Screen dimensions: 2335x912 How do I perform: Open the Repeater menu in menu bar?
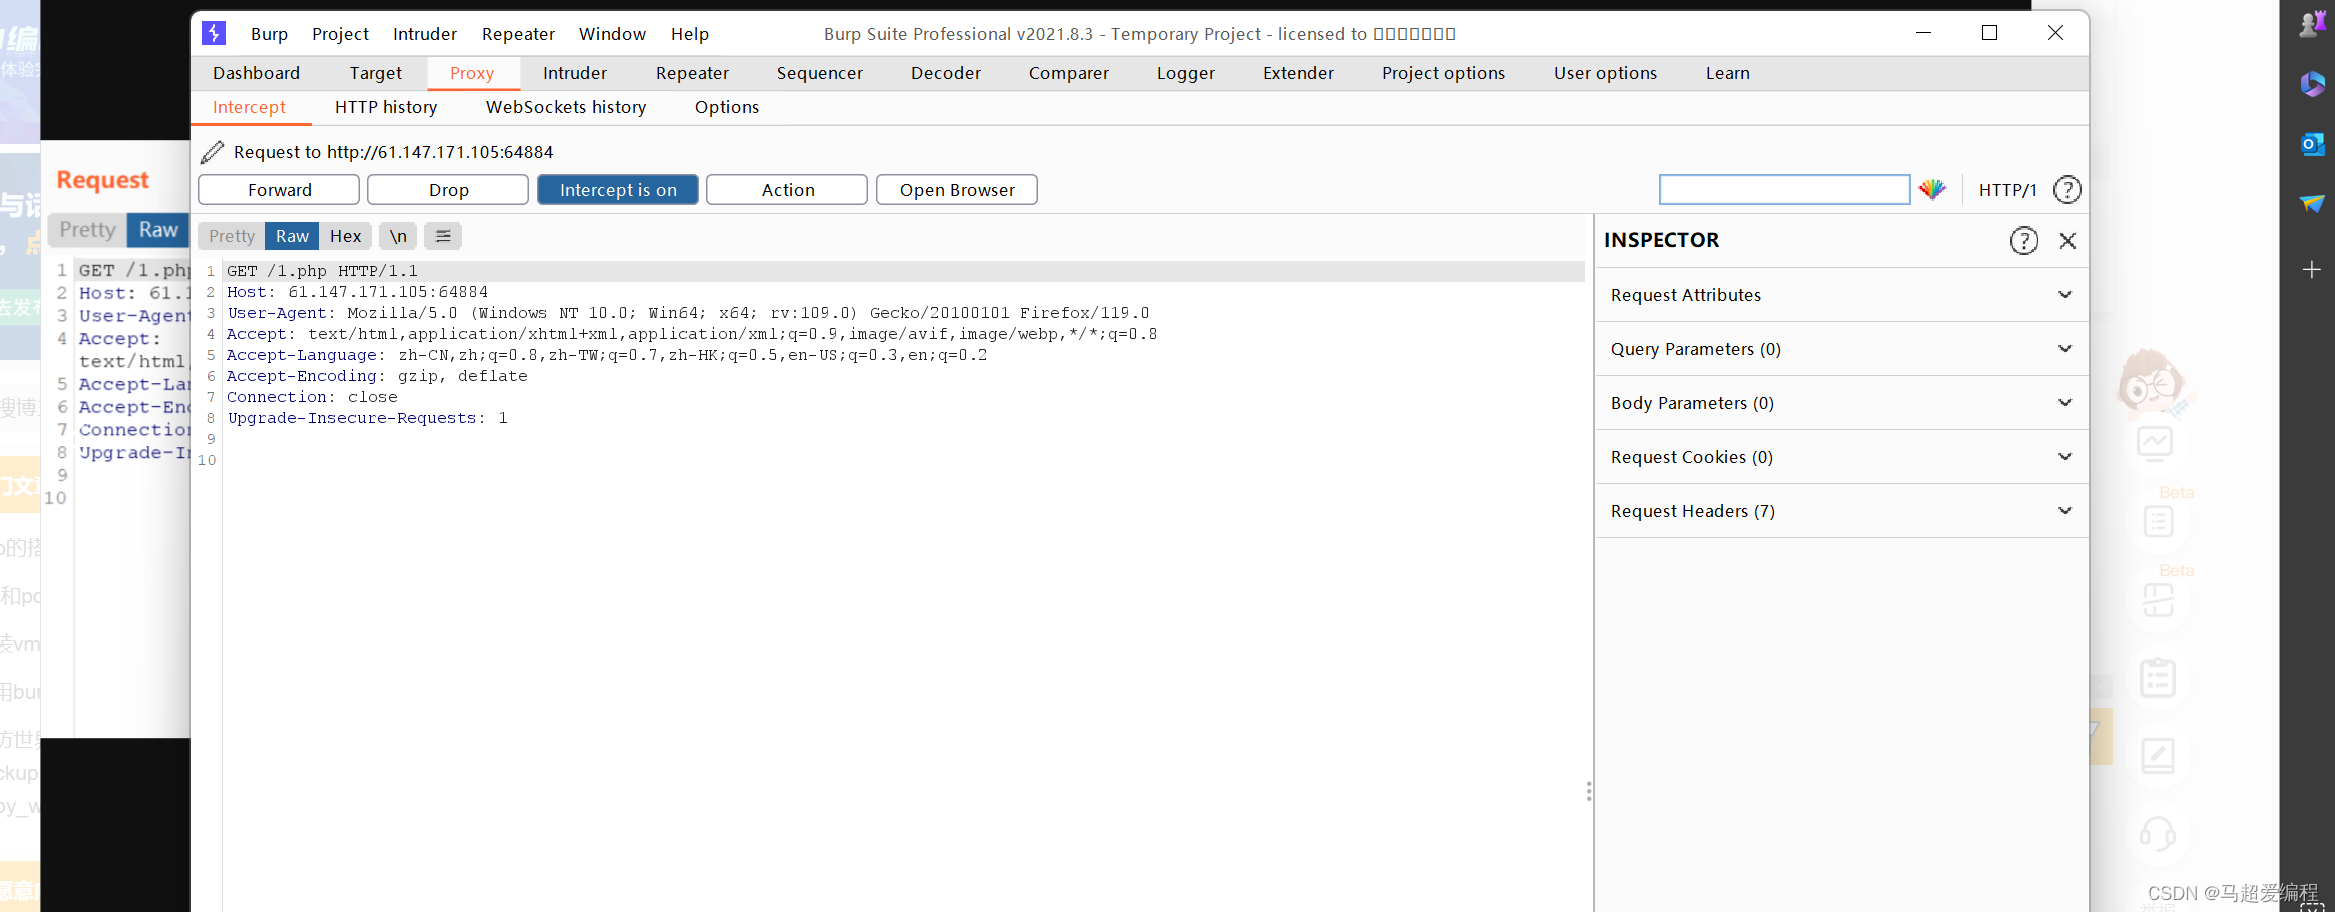(518, 34)
